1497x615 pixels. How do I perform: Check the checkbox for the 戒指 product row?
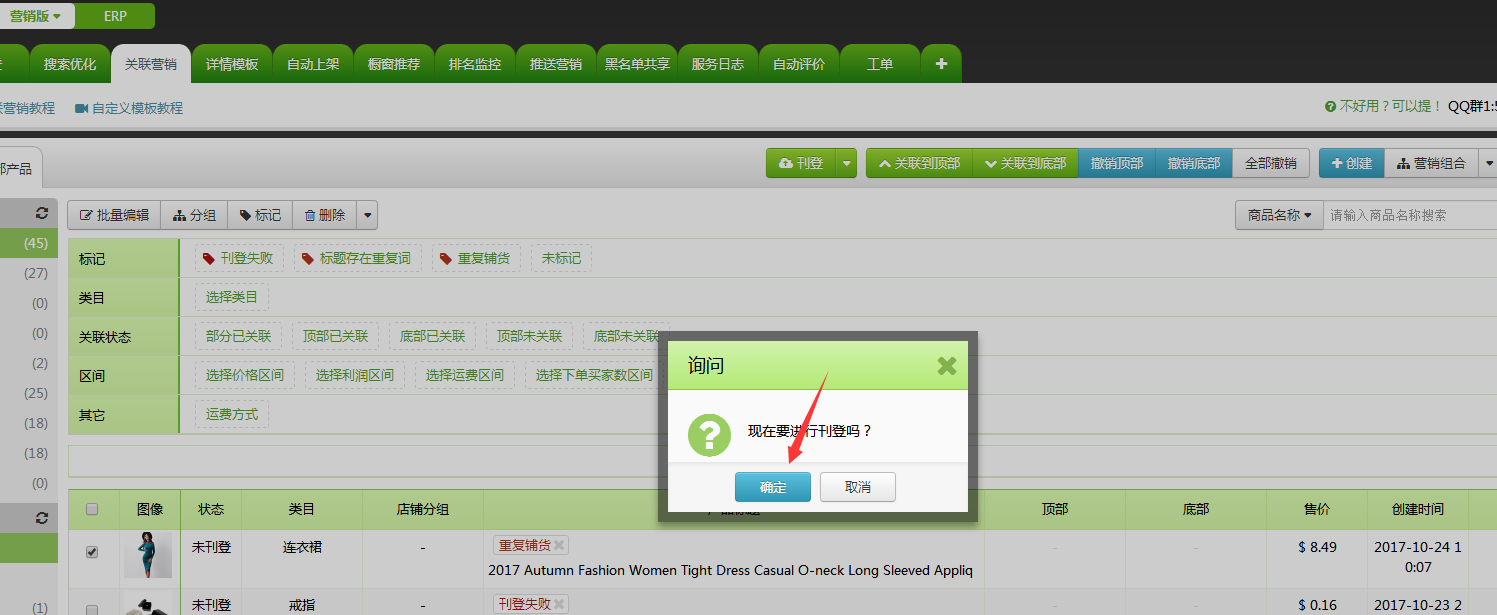[x=92, y=609]
